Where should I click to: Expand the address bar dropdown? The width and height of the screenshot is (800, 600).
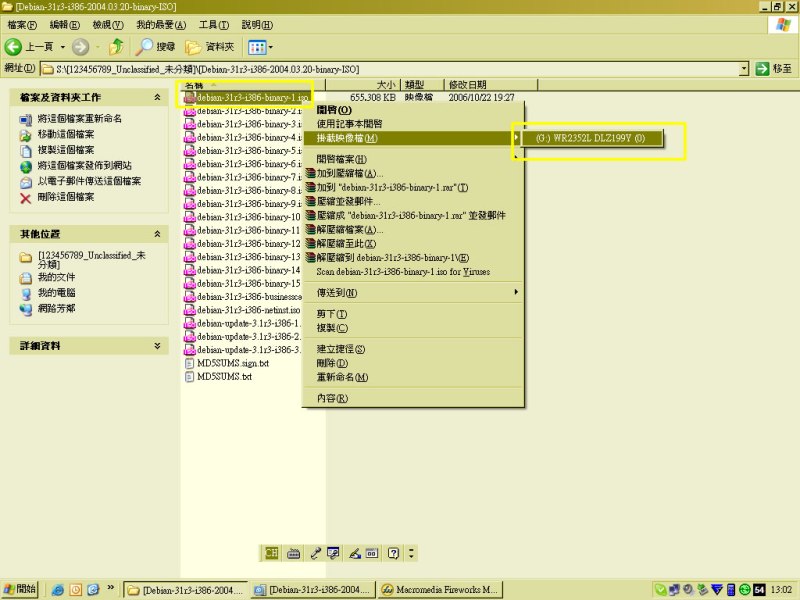tap(744, 69)
